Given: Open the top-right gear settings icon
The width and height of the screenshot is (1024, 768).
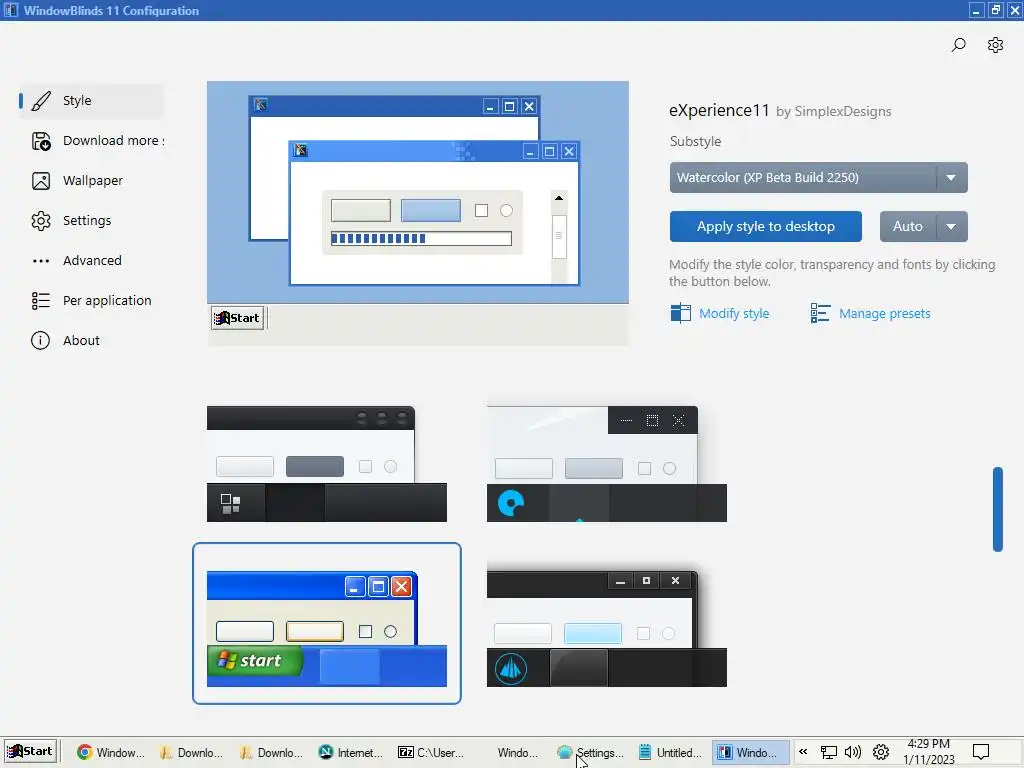Looking at the screenshot, I should pyautogui.click(x=995, y=45).
